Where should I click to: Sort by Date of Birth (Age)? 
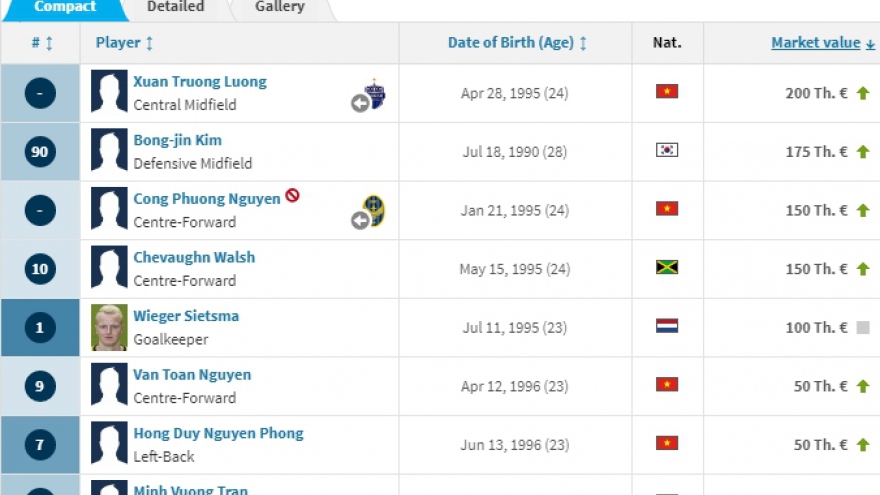(517, 43)
